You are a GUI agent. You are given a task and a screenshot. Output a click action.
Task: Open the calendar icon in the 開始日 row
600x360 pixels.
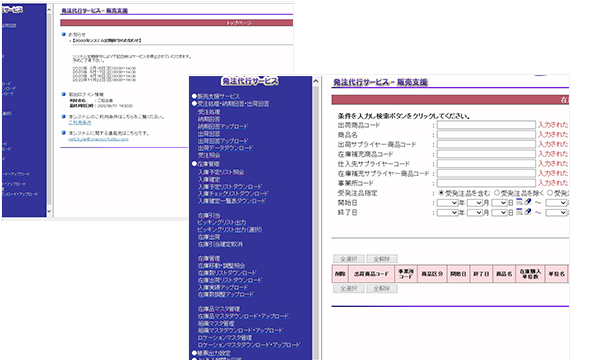519,202
